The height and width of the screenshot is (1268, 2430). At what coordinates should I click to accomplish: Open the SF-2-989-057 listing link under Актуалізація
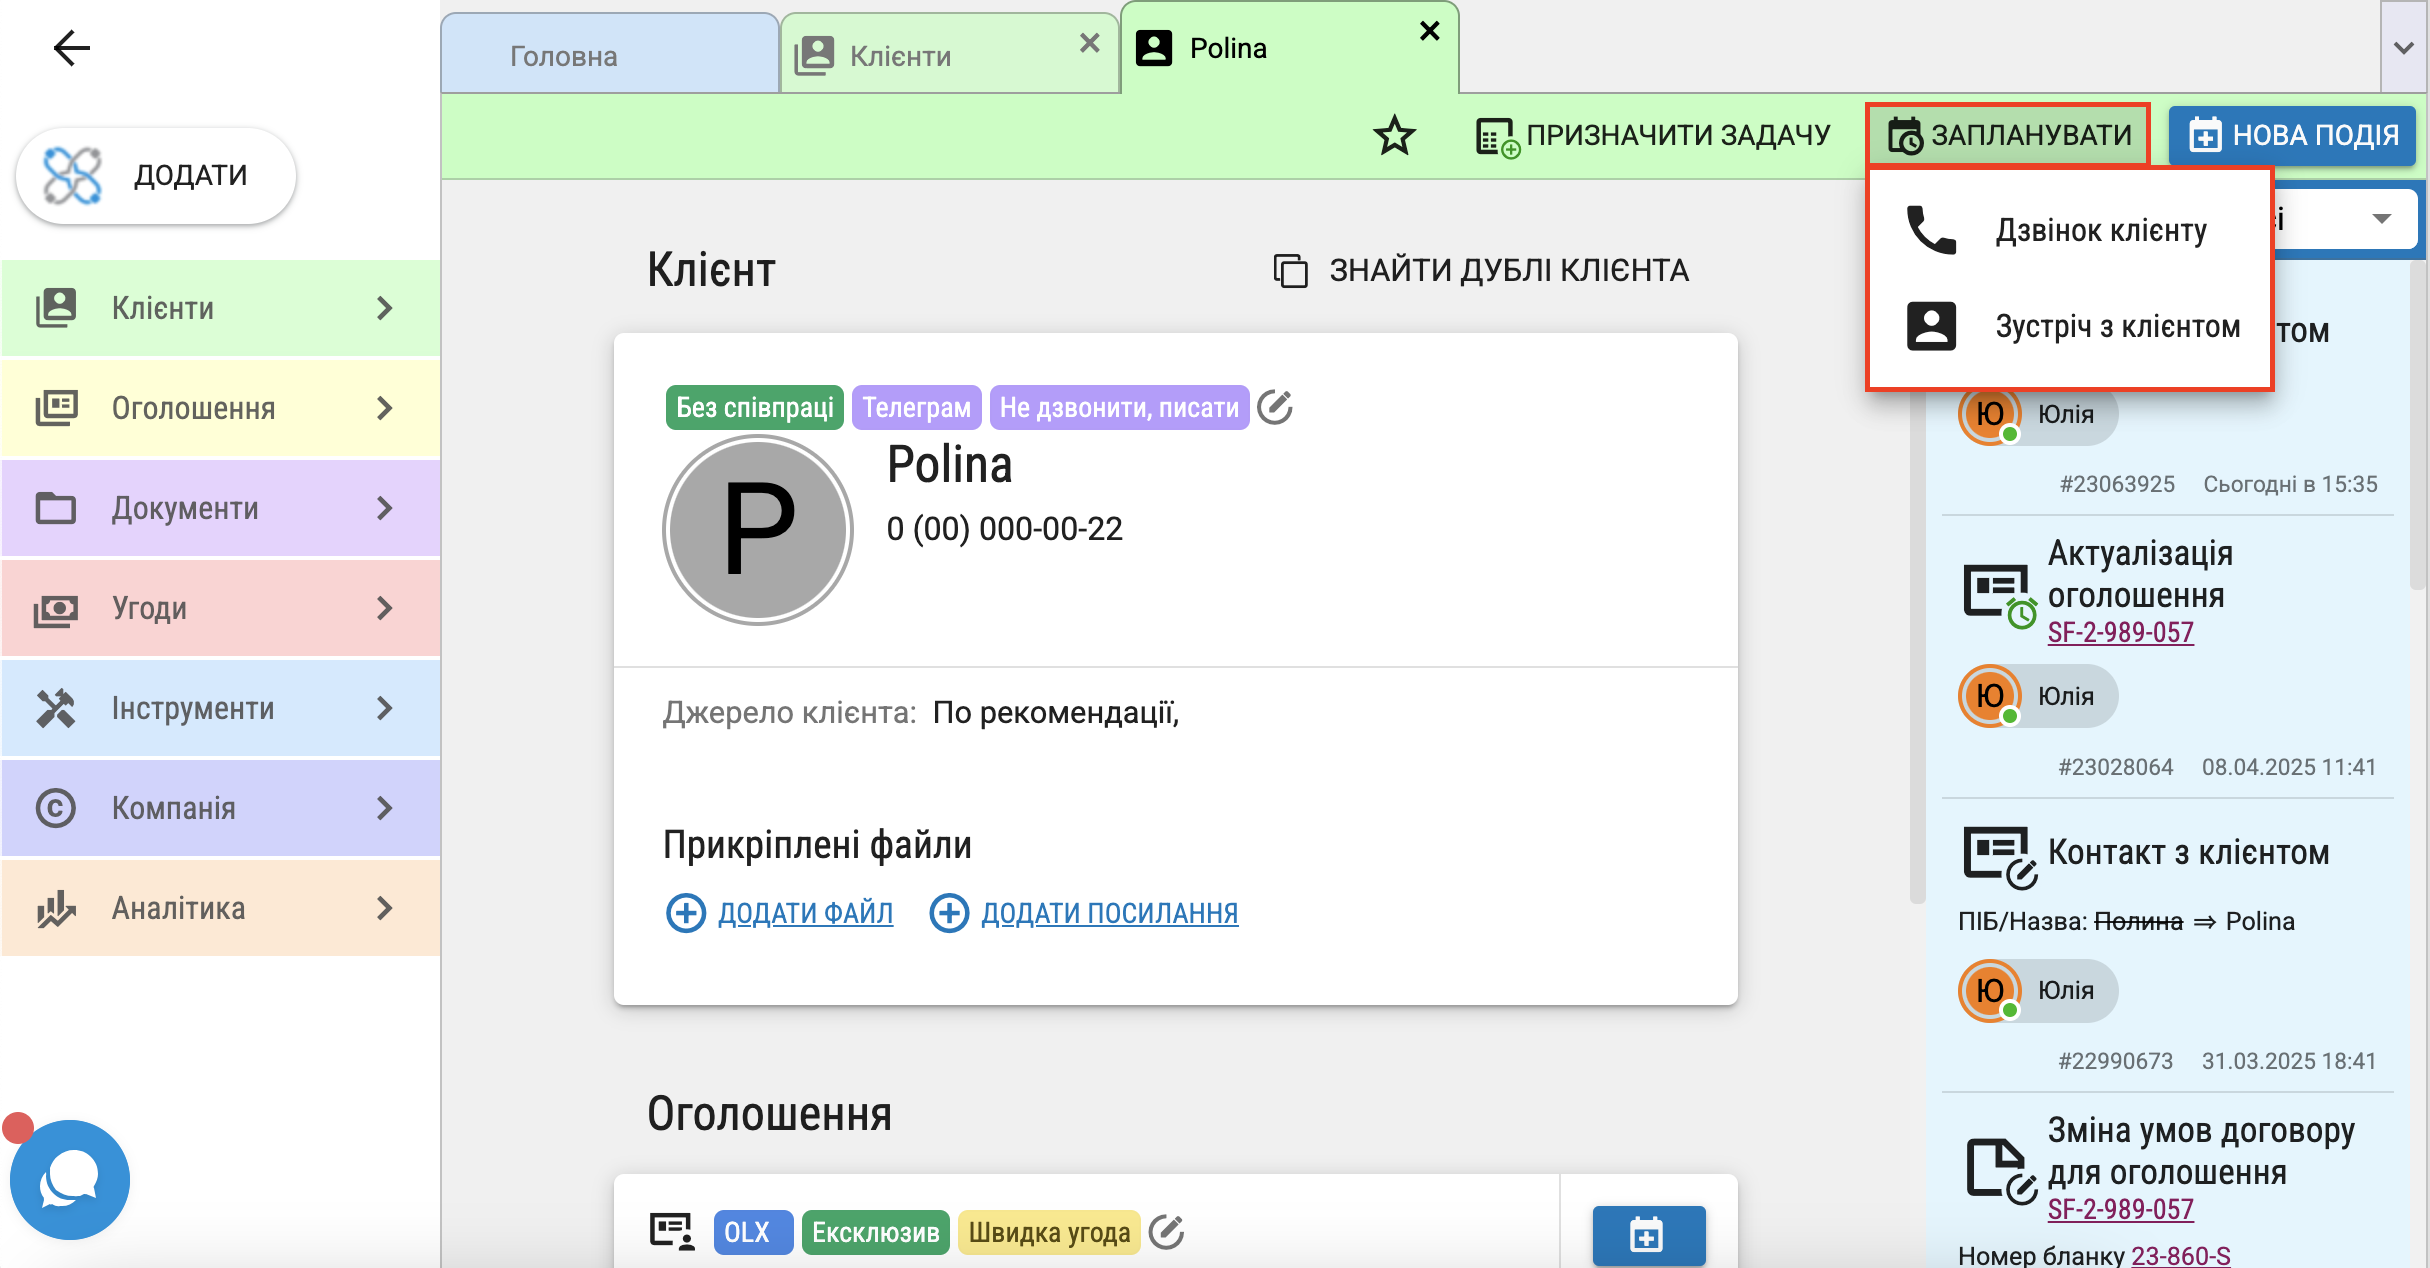2120,632
